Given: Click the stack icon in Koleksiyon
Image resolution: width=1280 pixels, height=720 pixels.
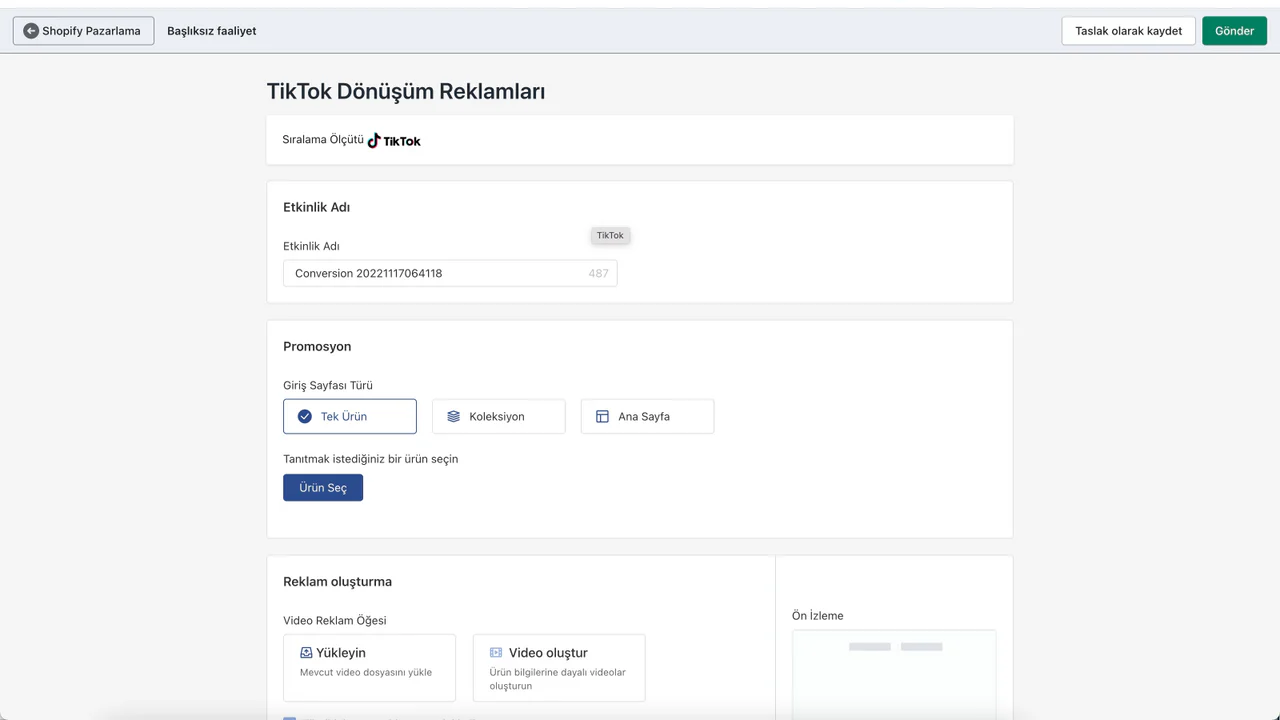Looking at the screenshot, I should 453,416.
